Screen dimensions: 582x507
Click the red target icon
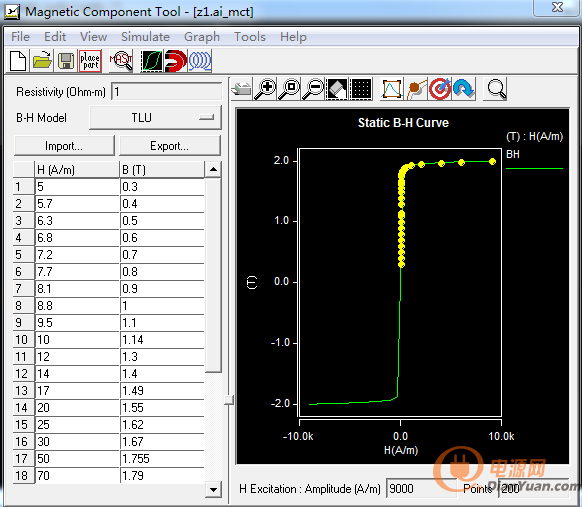tap(439, 89)
